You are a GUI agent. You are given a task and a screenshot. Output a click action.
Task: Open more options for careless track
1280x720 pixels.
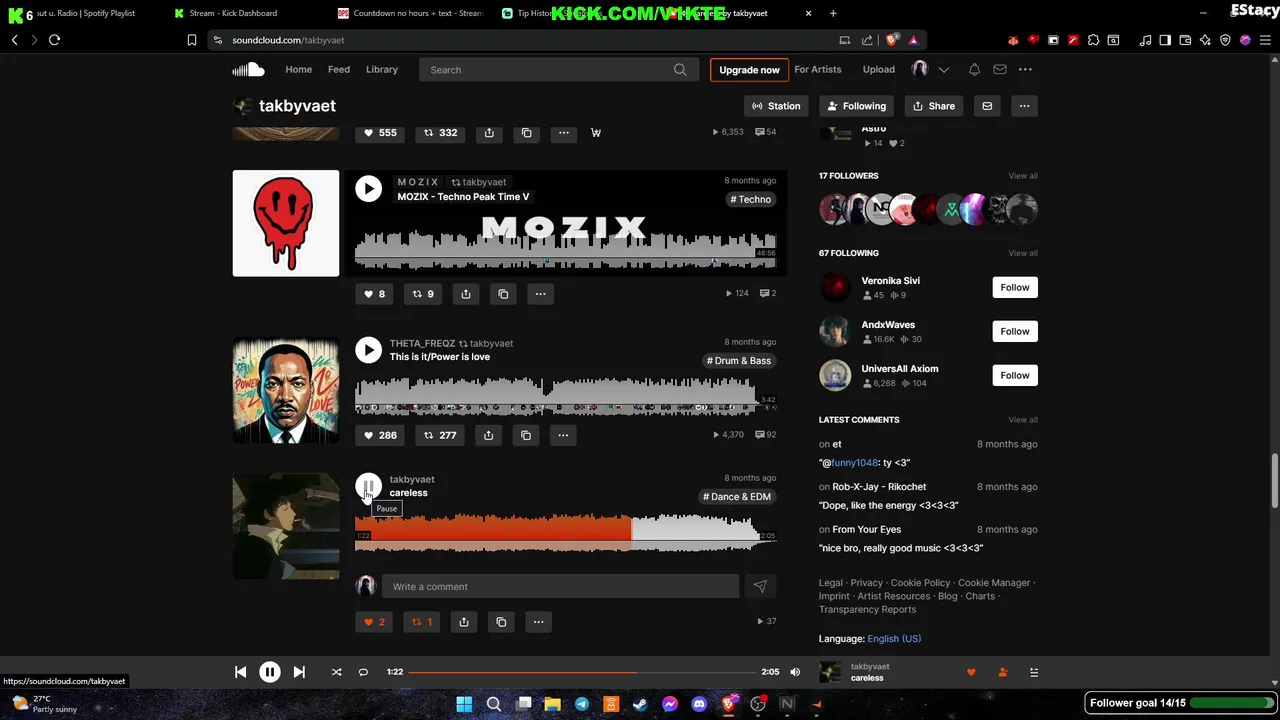point(538,622)
